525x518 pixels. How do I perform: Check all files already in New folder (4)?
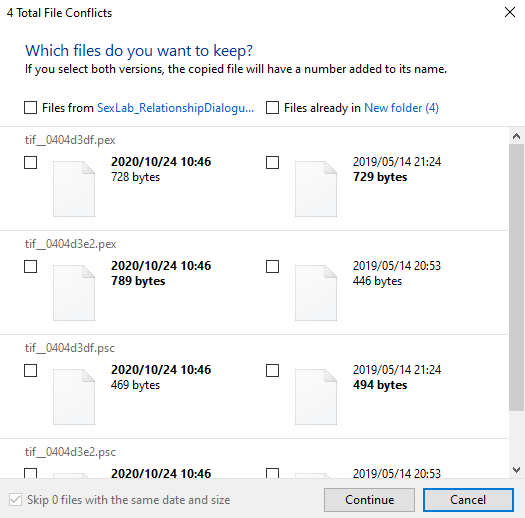click(x=272, y=108)
